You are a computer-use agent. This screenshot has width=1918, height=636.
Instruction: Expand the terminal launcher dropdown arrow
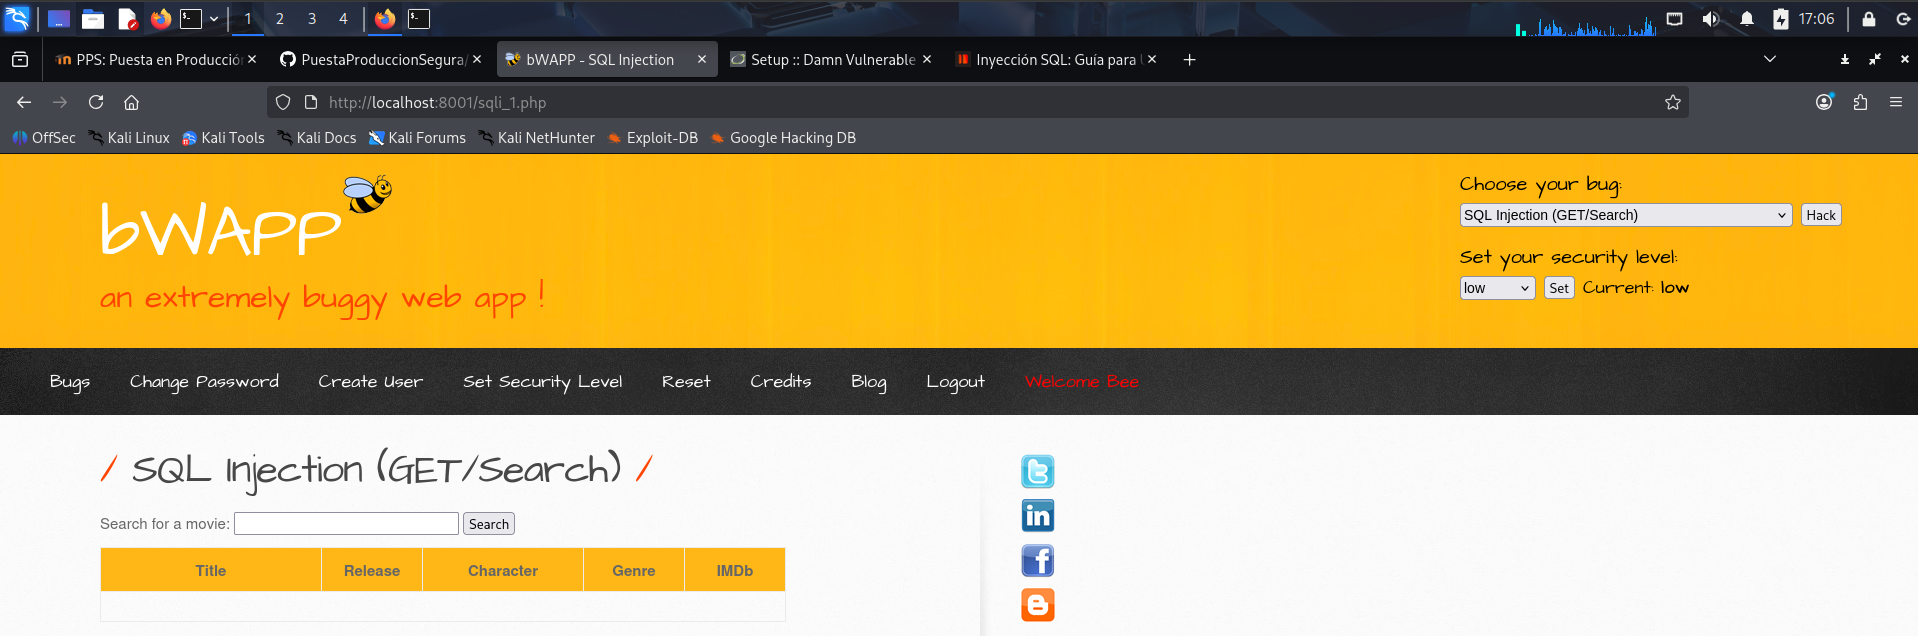[214, 18]
